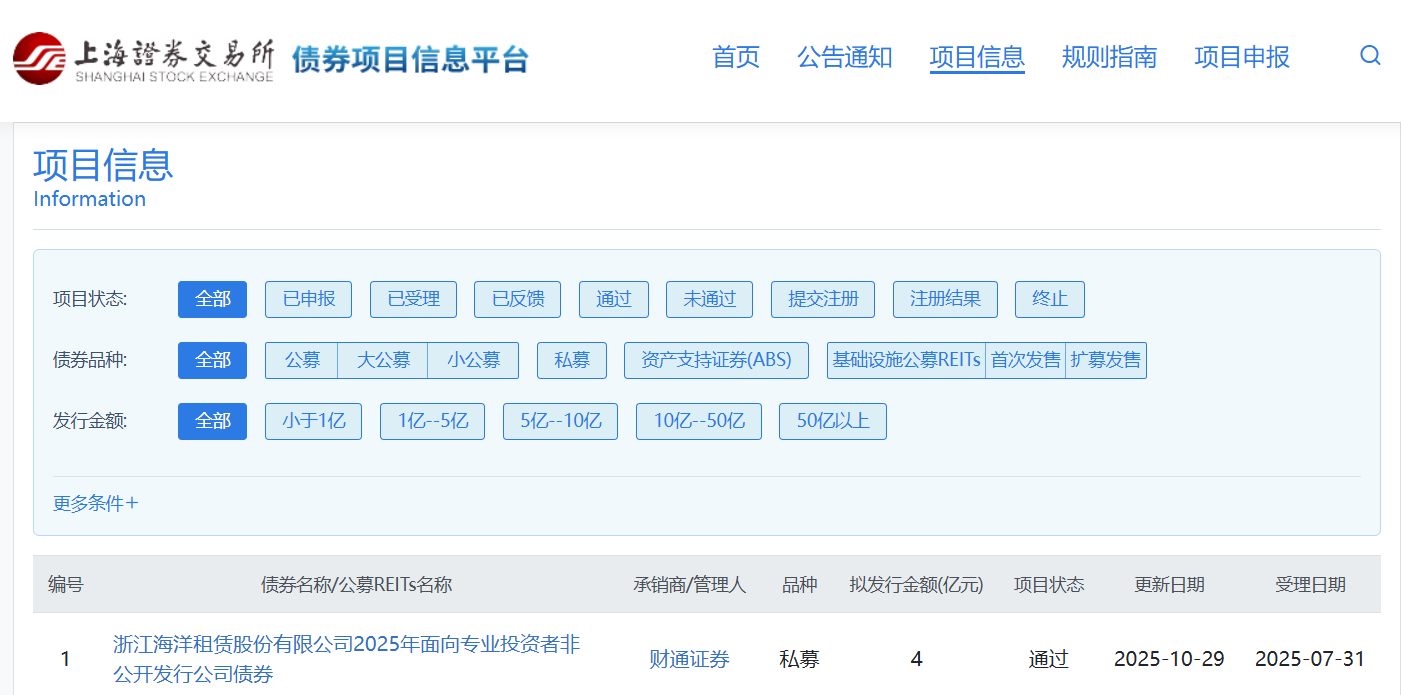The height and width of the screenshot is (695, 1401).
Task: Click the Shanghai Stock Exchange logo
Action: point(143,58)
